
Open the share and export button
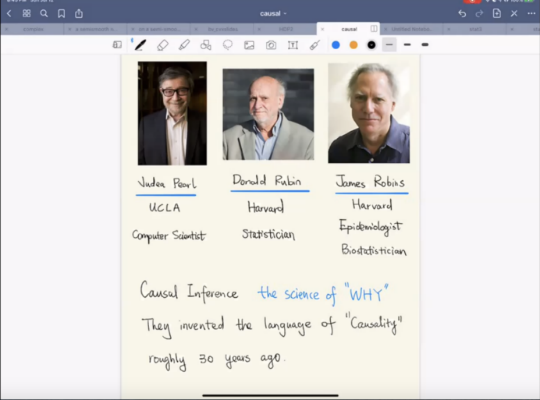[x=79, y=13]
